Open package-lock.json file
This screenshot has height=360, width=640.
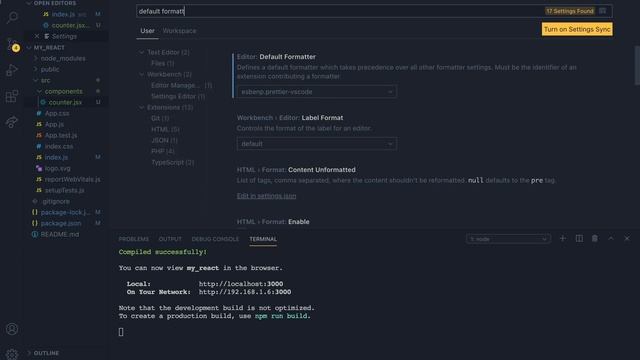click(x=65, y=212)
